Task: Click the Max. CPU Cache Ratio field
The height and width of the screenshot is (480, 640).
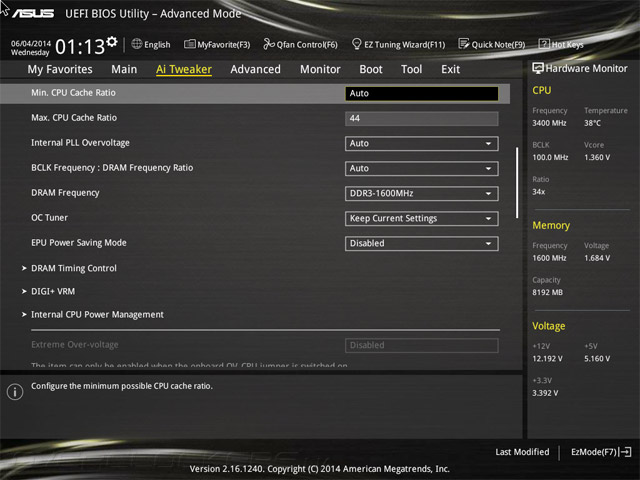Action: click(x=422, y=118)
